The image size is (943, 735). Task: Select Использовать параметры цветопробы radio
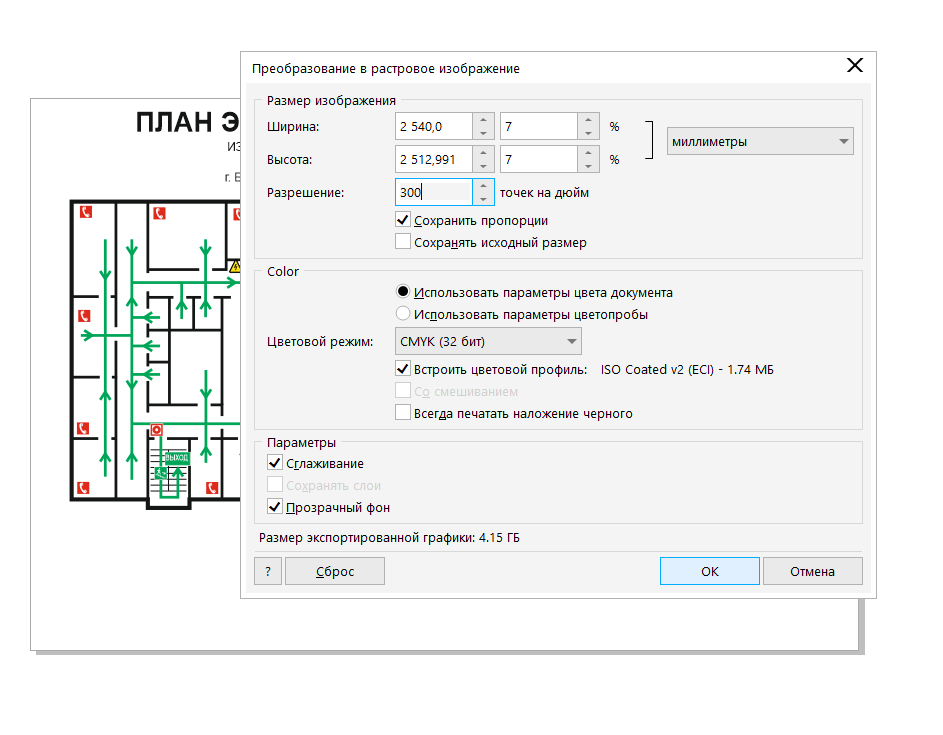pyautogui.click(x=403, y=313)
